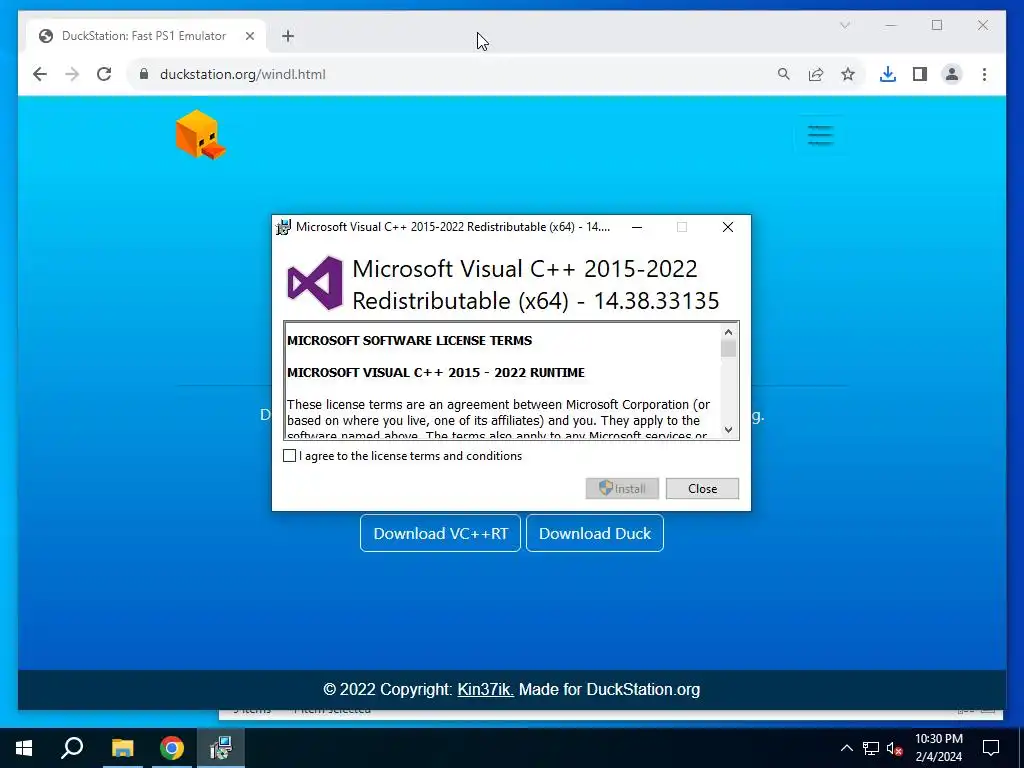Viewport: 1024px width, 768px height.
Task: Click DuckStation duck logo
Action: pos(200,135)
